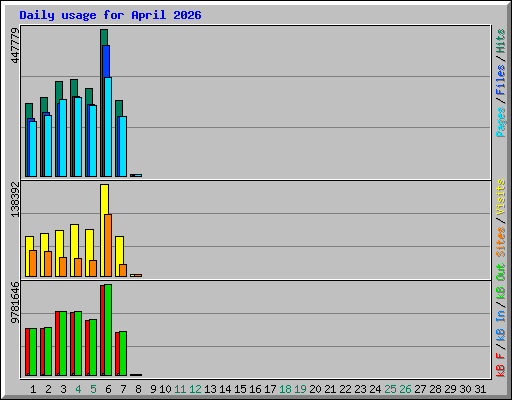The width and height of the screenshot is (512, 400).
Task: Click day 6 on the x-axis
Action: point(108,389)
